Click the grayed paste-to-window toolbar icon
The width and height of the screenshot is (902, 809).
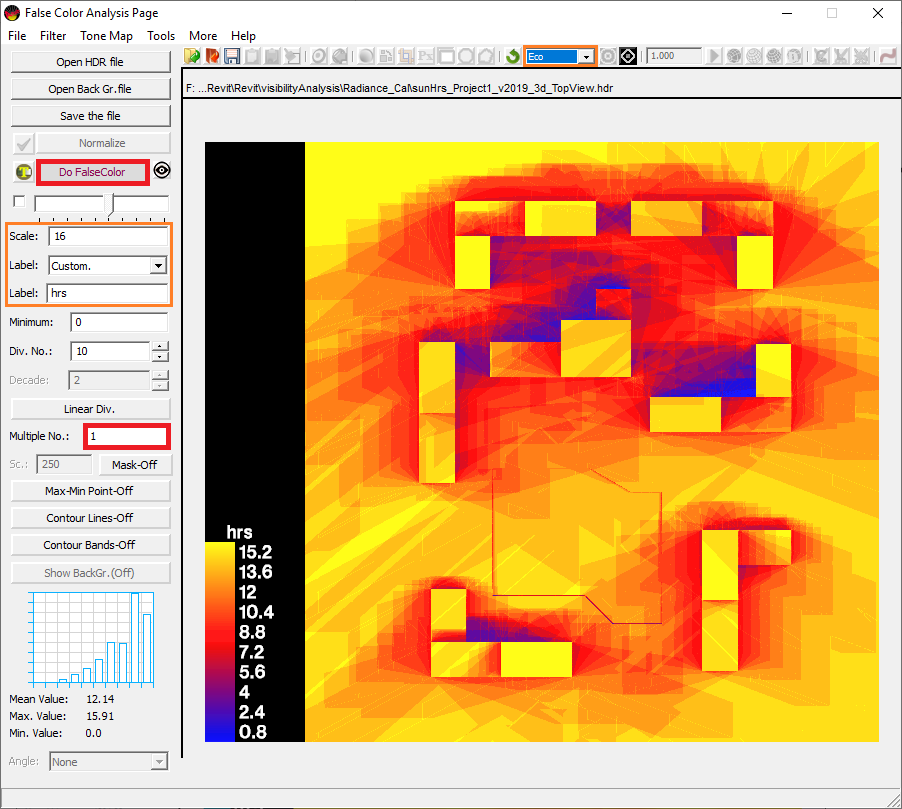pos(292,56)
